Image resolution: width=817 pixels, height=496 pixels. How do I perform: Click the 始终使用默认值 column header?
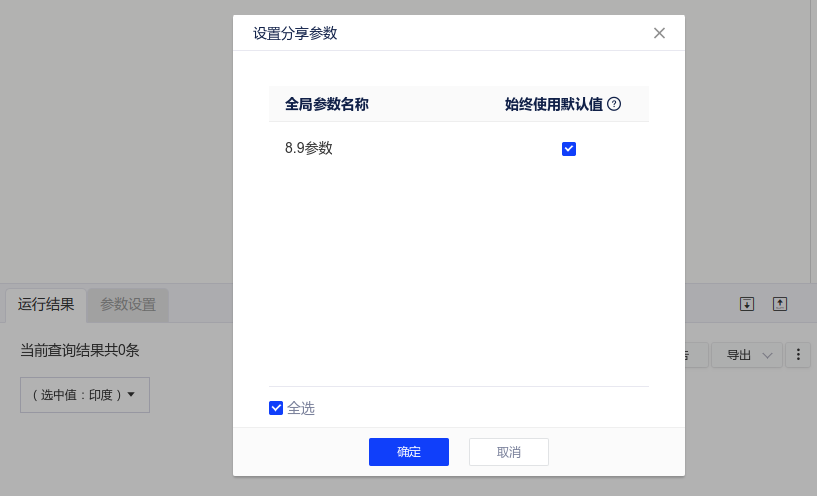tap(553, 104)
